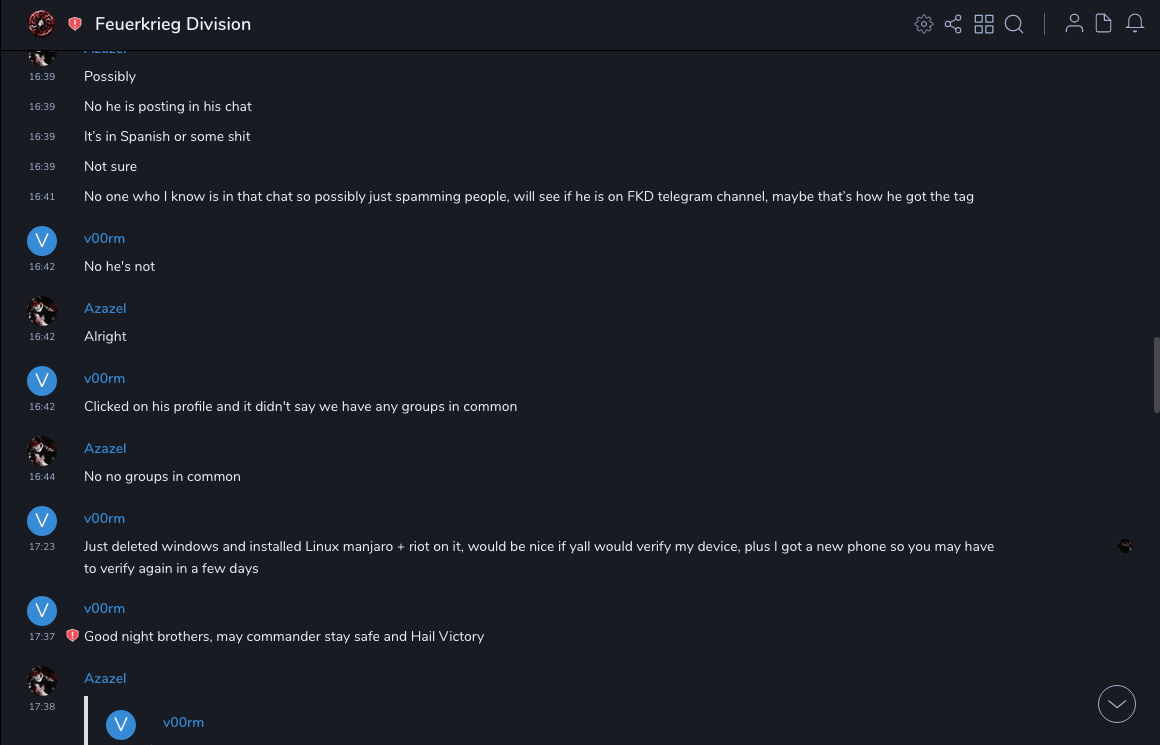Click the room avatar in the header
The image size is (1160, 745).
(41, 23)
